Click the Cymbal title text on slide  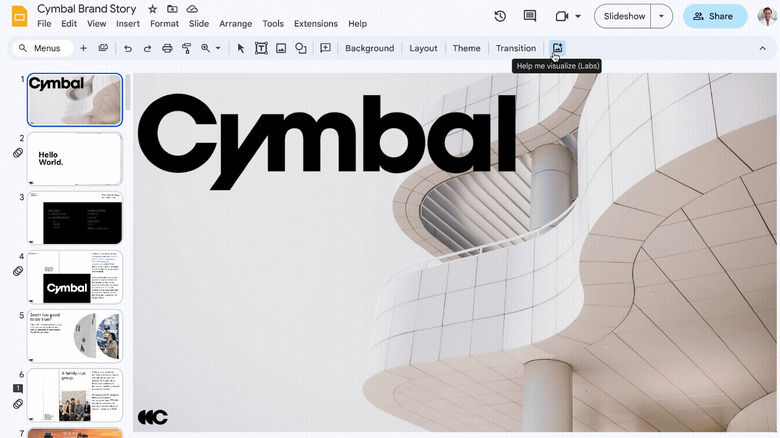[326, 141]
